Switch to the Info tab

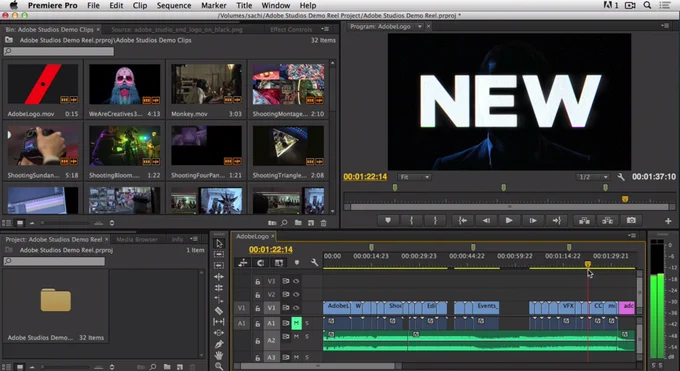(x=177, y=239)
